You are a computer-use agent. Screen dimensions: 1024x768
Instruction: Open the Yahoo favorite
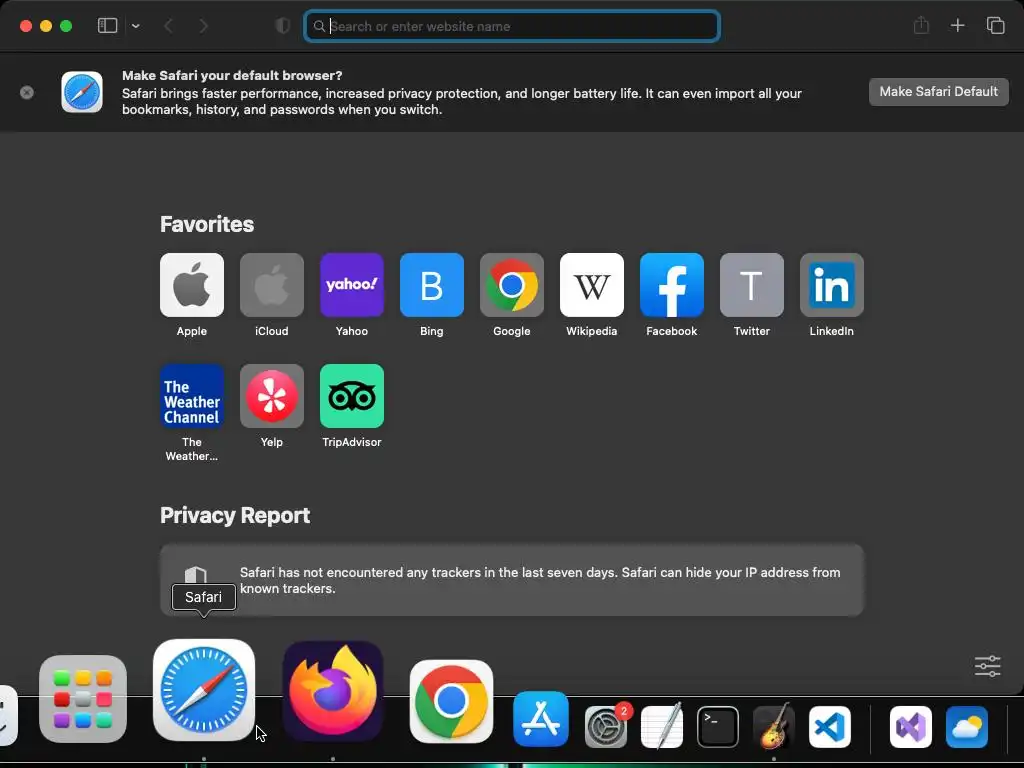(352, 285)
